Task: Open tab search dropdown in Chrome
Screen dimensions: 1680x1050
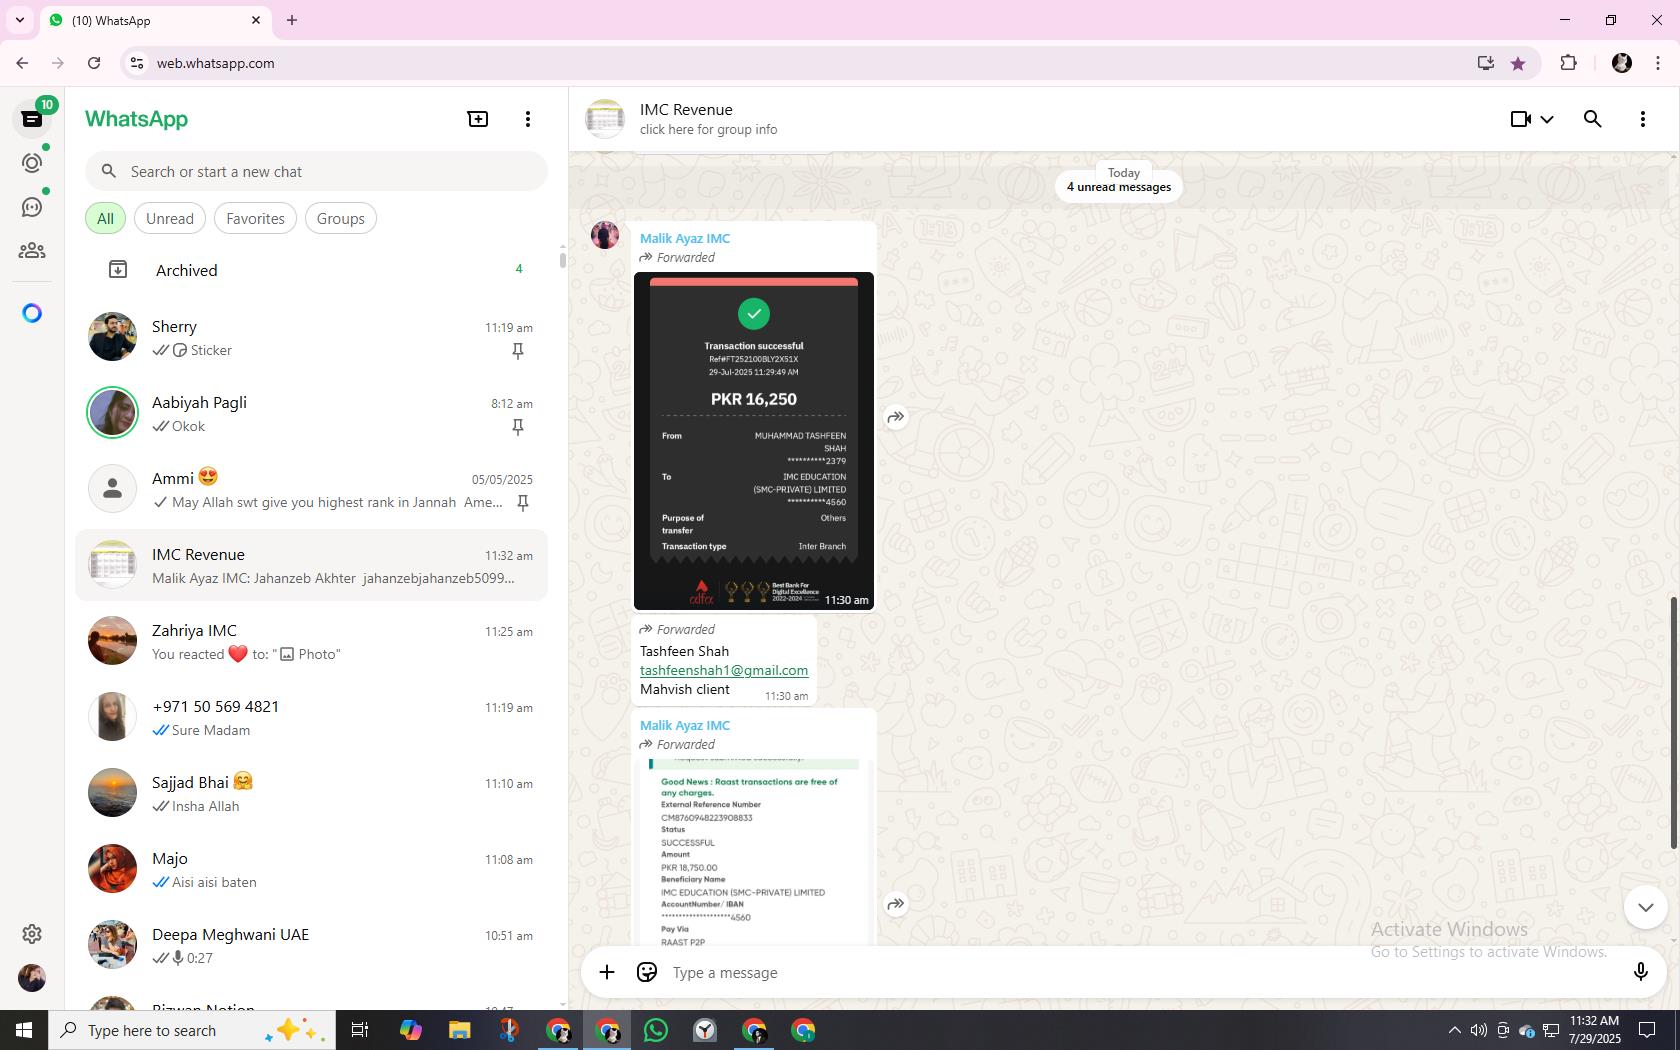Action: click(20, 20)
